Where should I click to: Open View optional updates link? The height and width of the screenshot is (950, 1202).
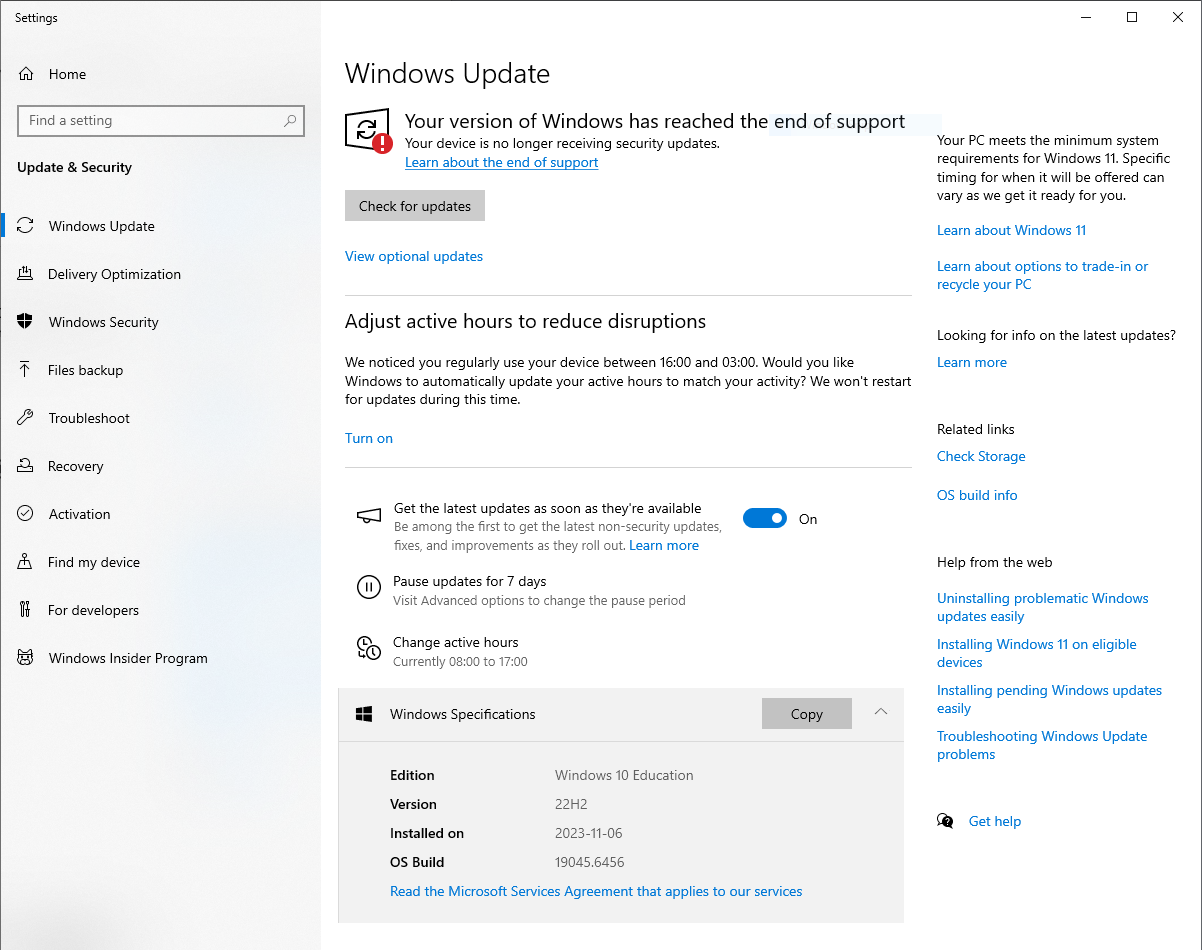click(x=414, y=256)
